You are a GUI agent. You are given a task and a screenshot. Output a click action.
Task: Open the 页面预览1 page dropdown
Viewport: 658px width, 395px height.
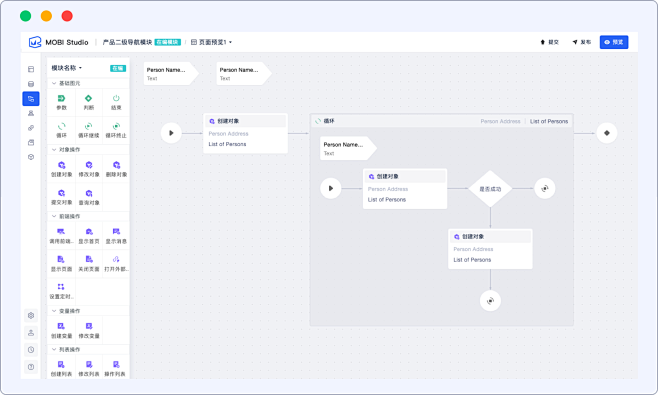click(212, 42)
